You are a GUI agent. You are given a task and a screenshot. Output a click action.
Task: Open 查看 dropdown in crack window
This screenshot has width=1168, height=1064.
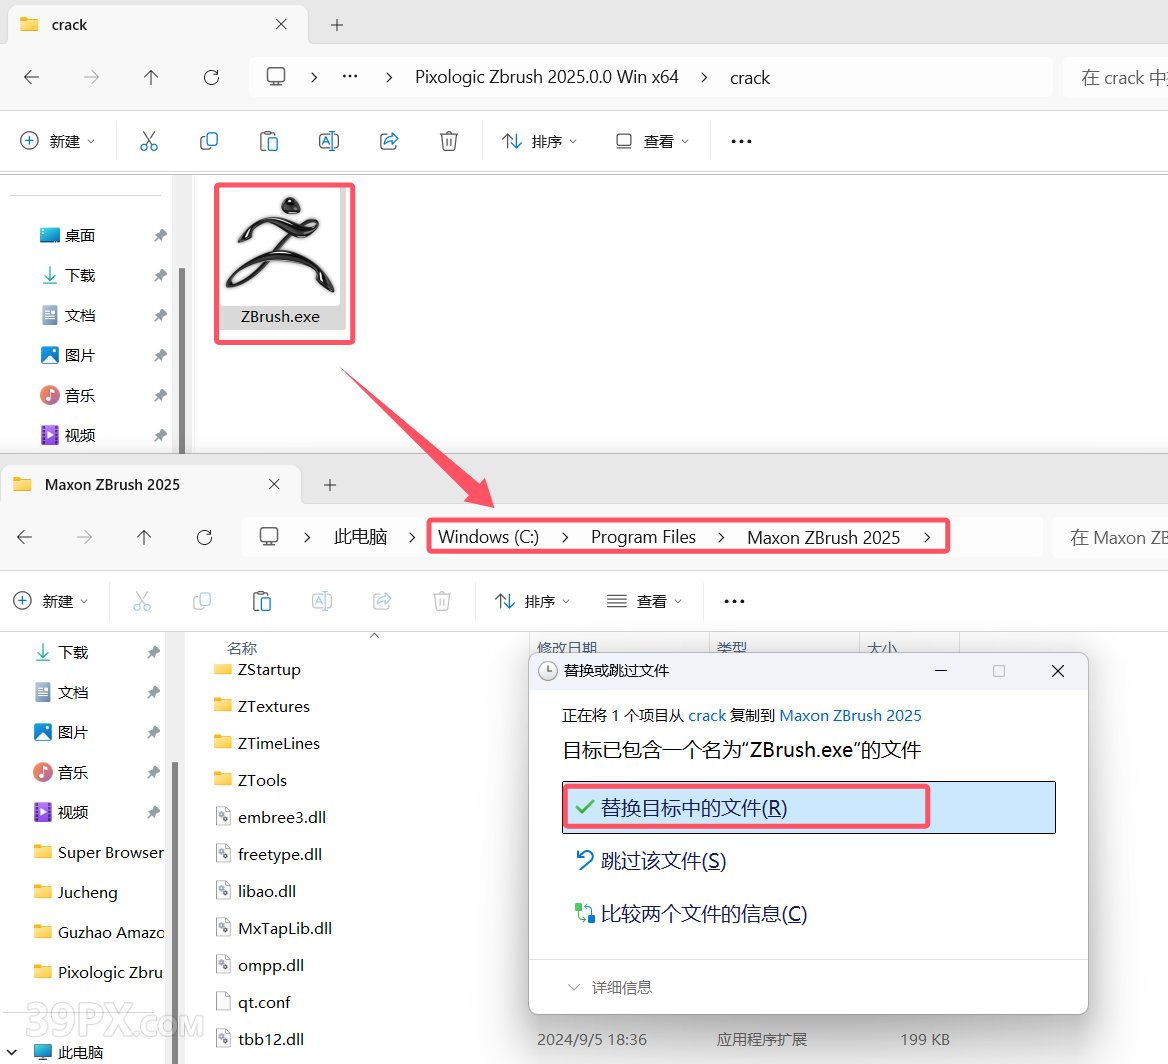[x=653, y=141]
